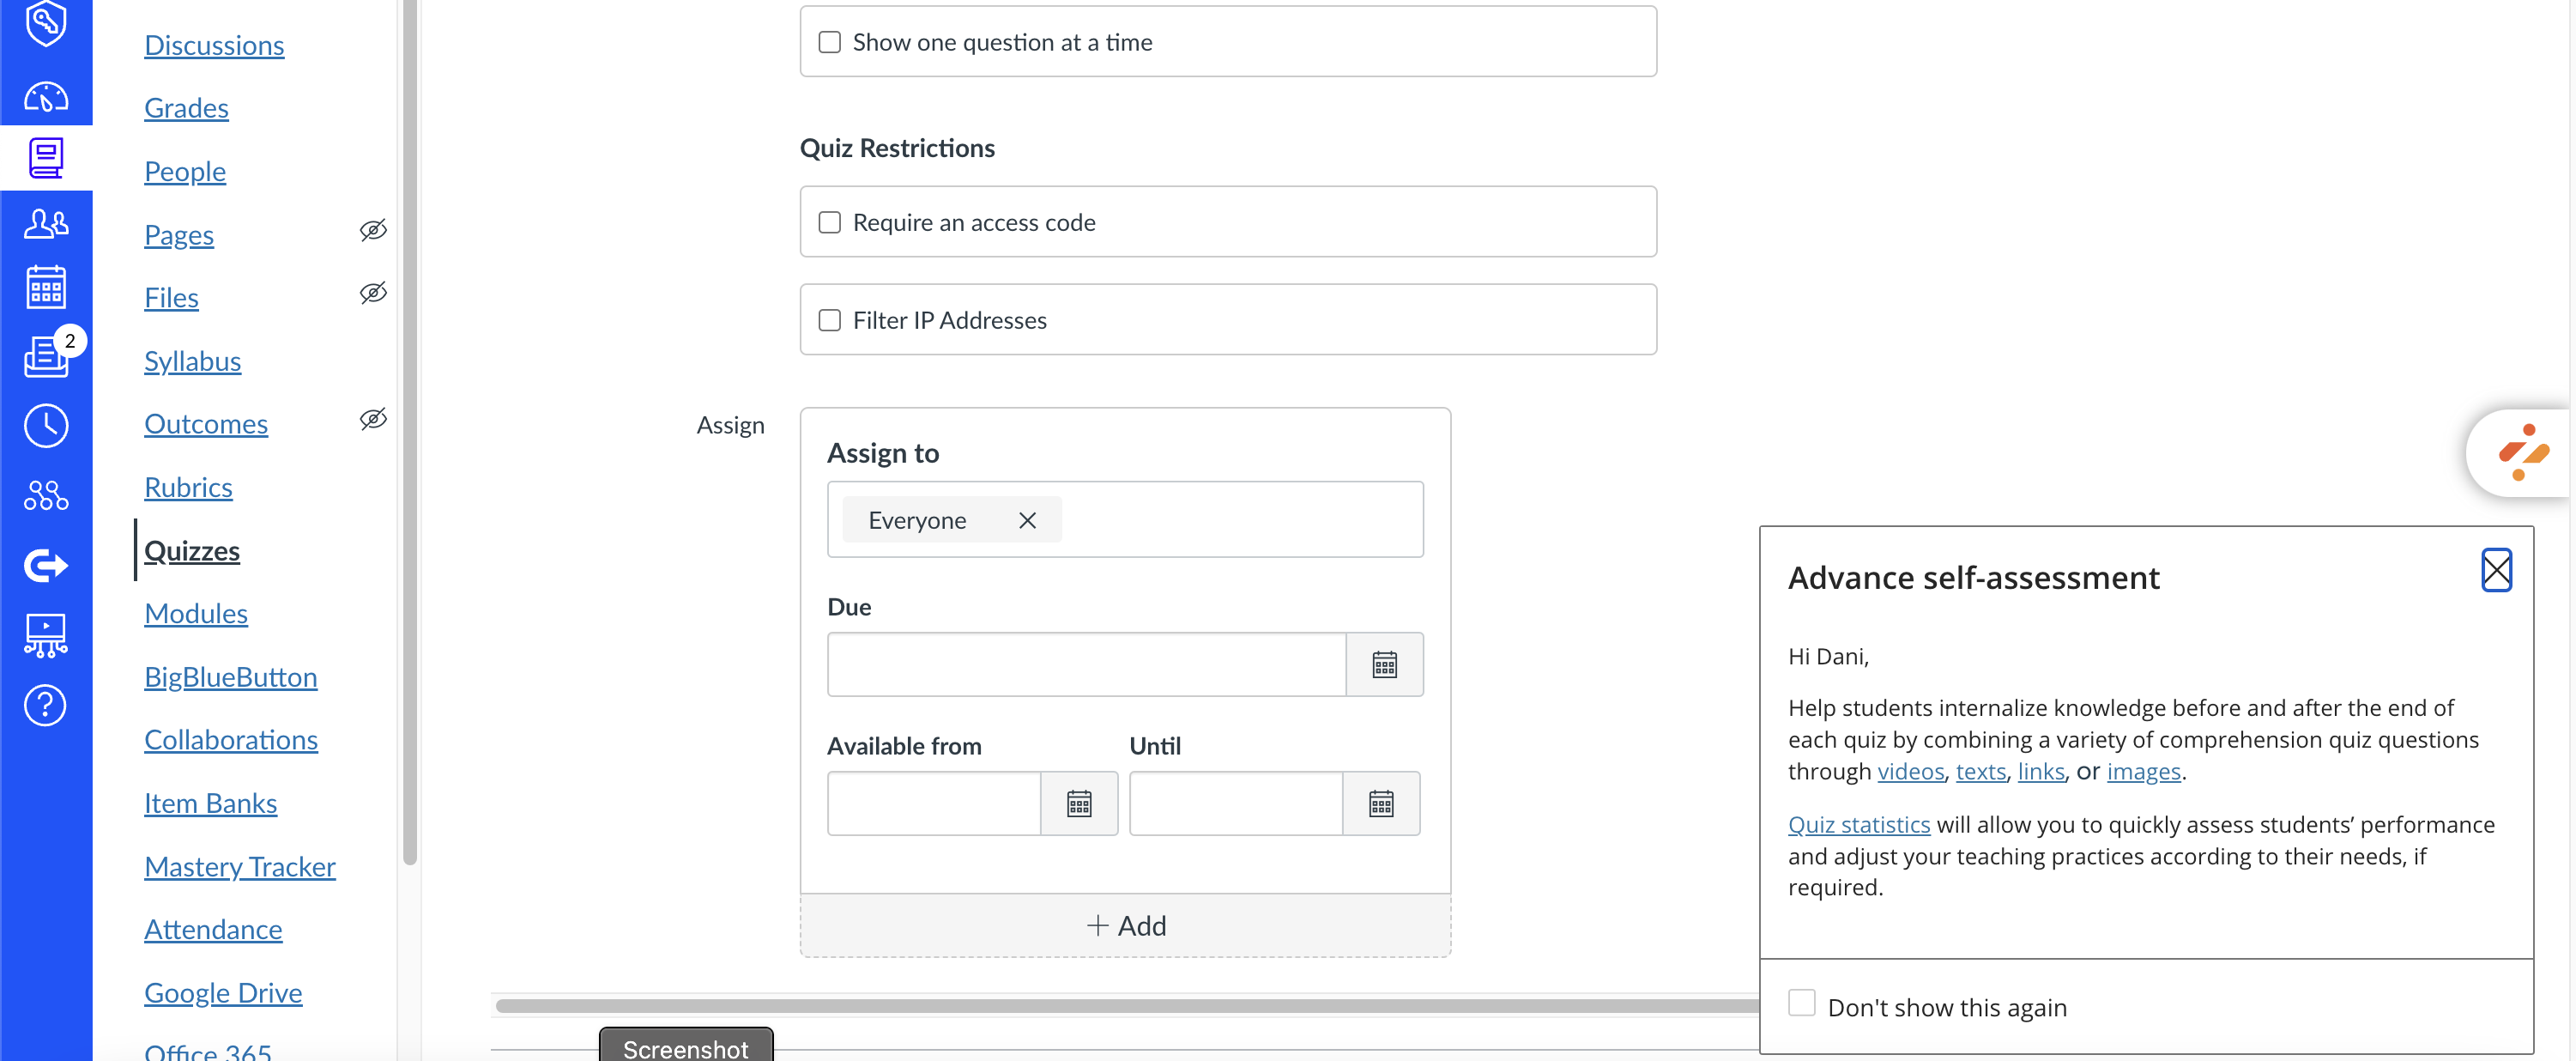Viewport: 2576px width, 1061px height.
Task: Open the Quiz statistics link
Action: pos(1858,825)
